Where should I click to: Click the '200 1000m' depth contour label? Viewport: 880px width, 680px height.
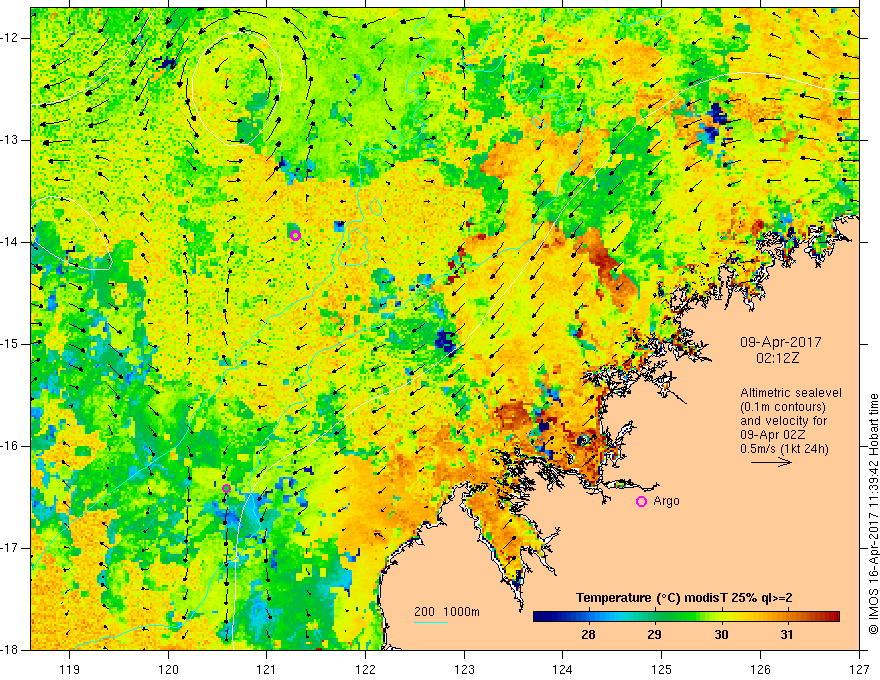point(447,612)
